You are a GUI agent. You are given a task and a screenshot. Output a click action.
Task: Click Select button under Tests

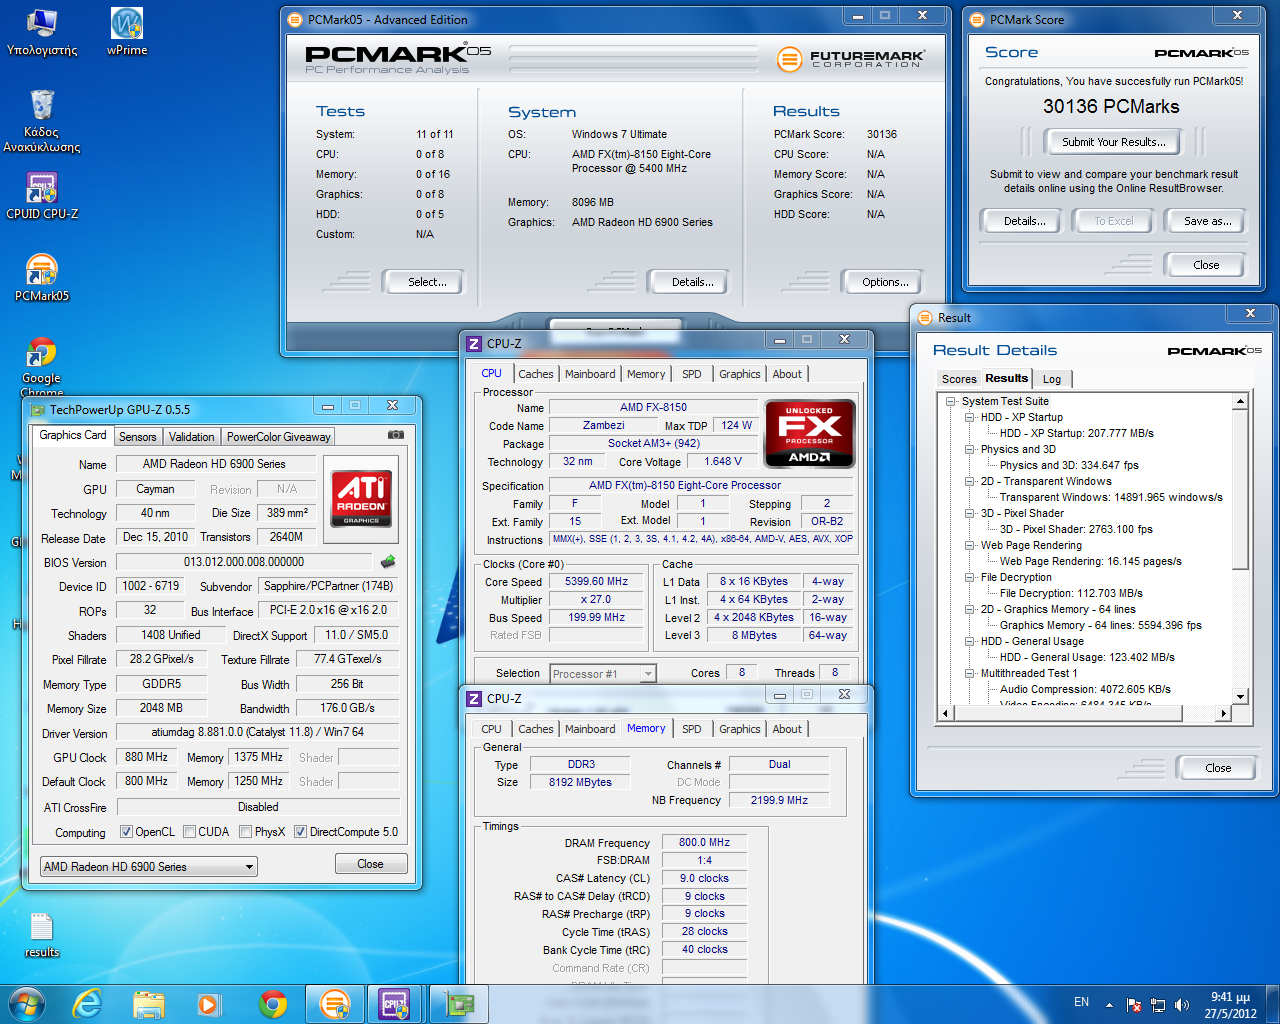click(x=427, y=282)
